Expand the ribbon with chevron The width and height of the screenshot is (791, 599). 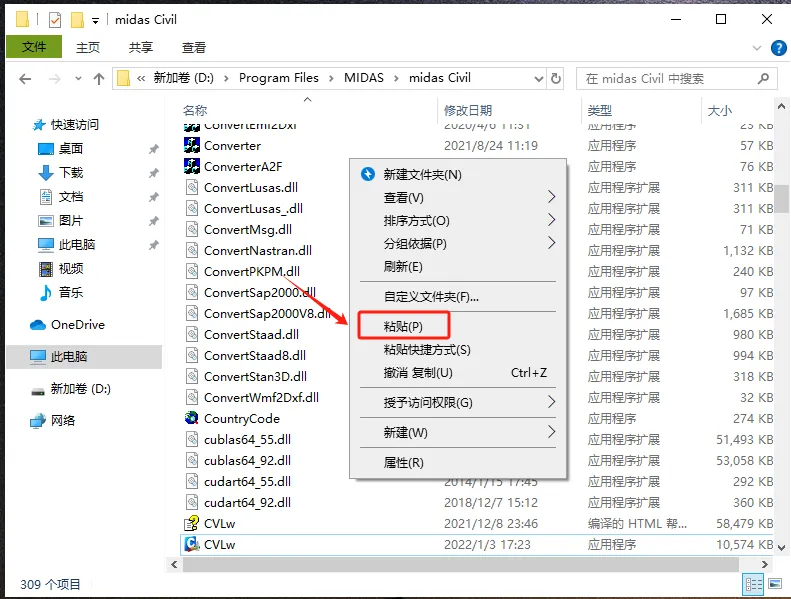point(757,48)
